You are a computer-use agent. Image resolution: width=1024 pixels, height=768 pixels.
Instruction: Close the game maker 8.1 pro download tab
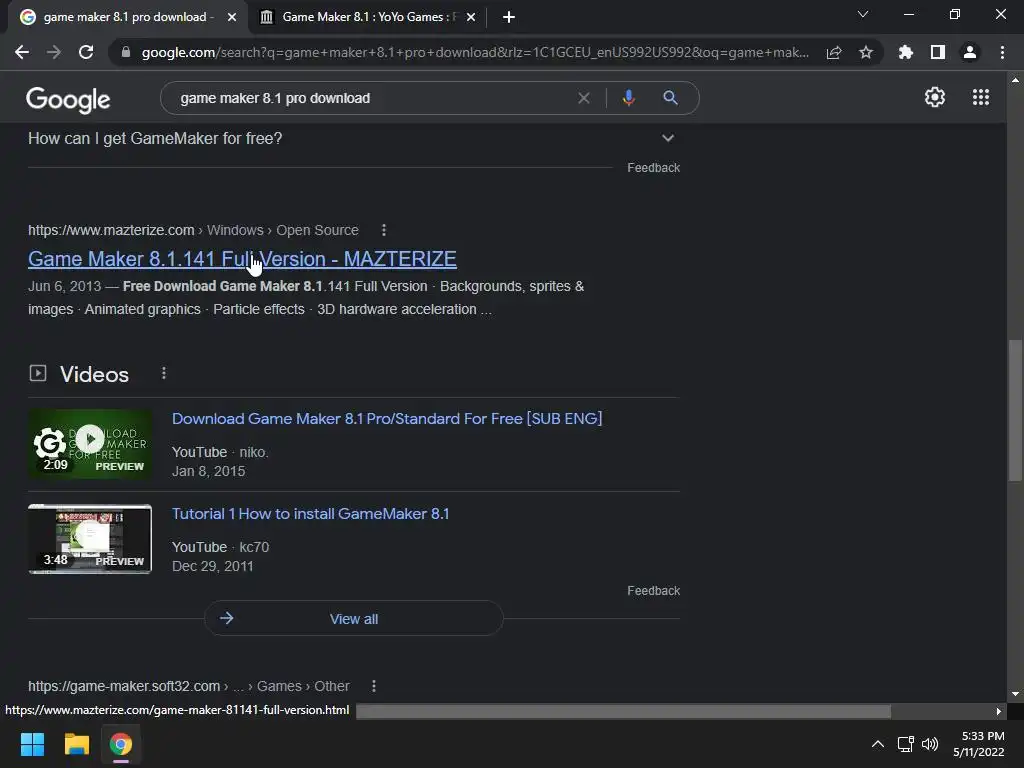coord(232,17)
